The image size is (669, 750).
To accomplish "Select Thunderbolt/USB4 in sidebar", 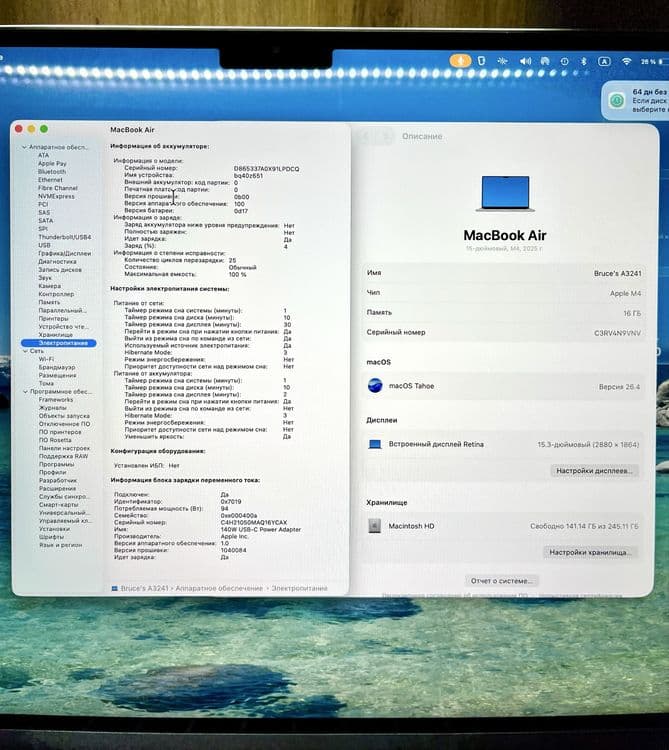I will 65,237.
